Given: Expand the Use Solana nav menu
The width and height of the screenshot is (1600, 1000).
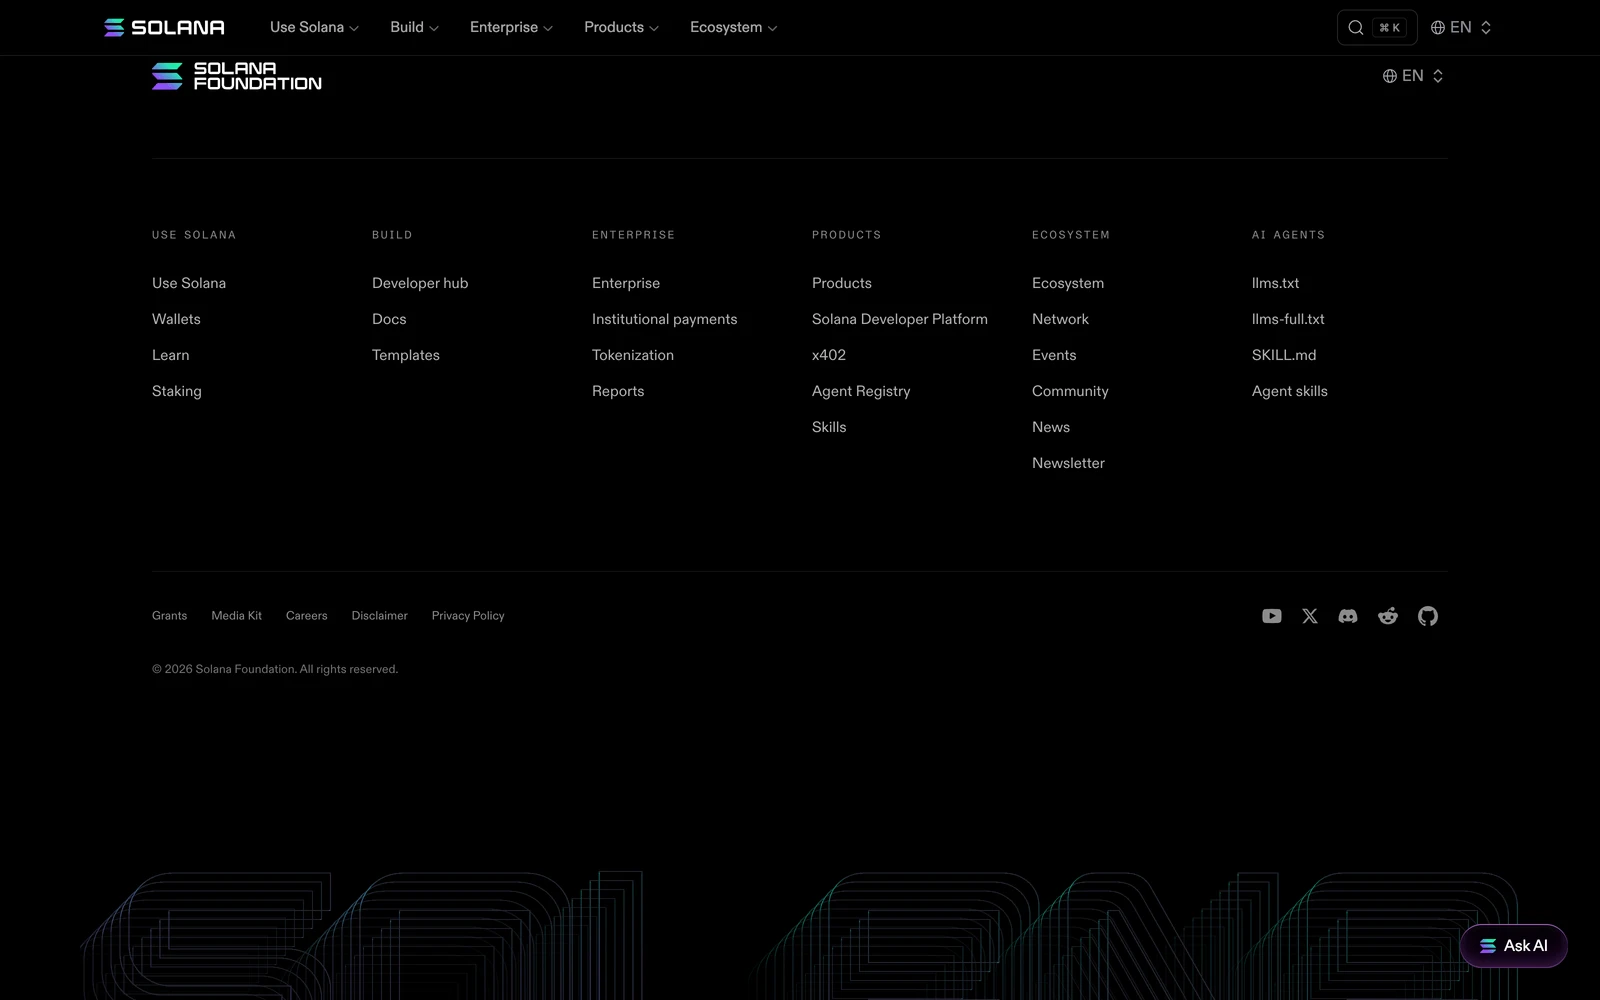Looking at the screenshot, I should pyautogui.click(x=314, y=27).
